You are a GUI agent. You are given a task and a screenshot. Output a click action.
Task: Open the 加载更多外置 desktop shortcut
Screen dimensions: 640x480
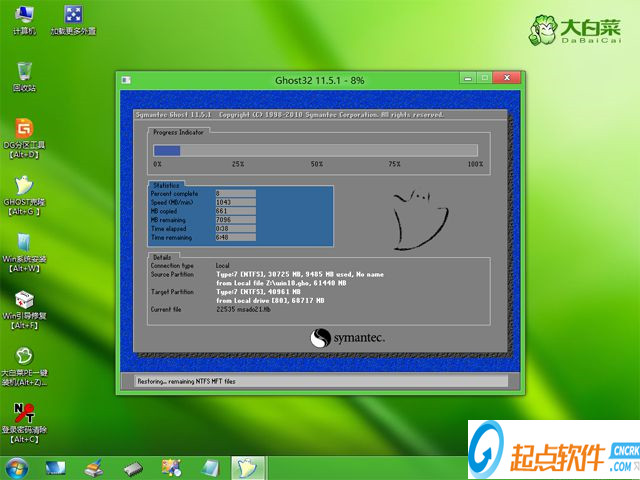73,16
